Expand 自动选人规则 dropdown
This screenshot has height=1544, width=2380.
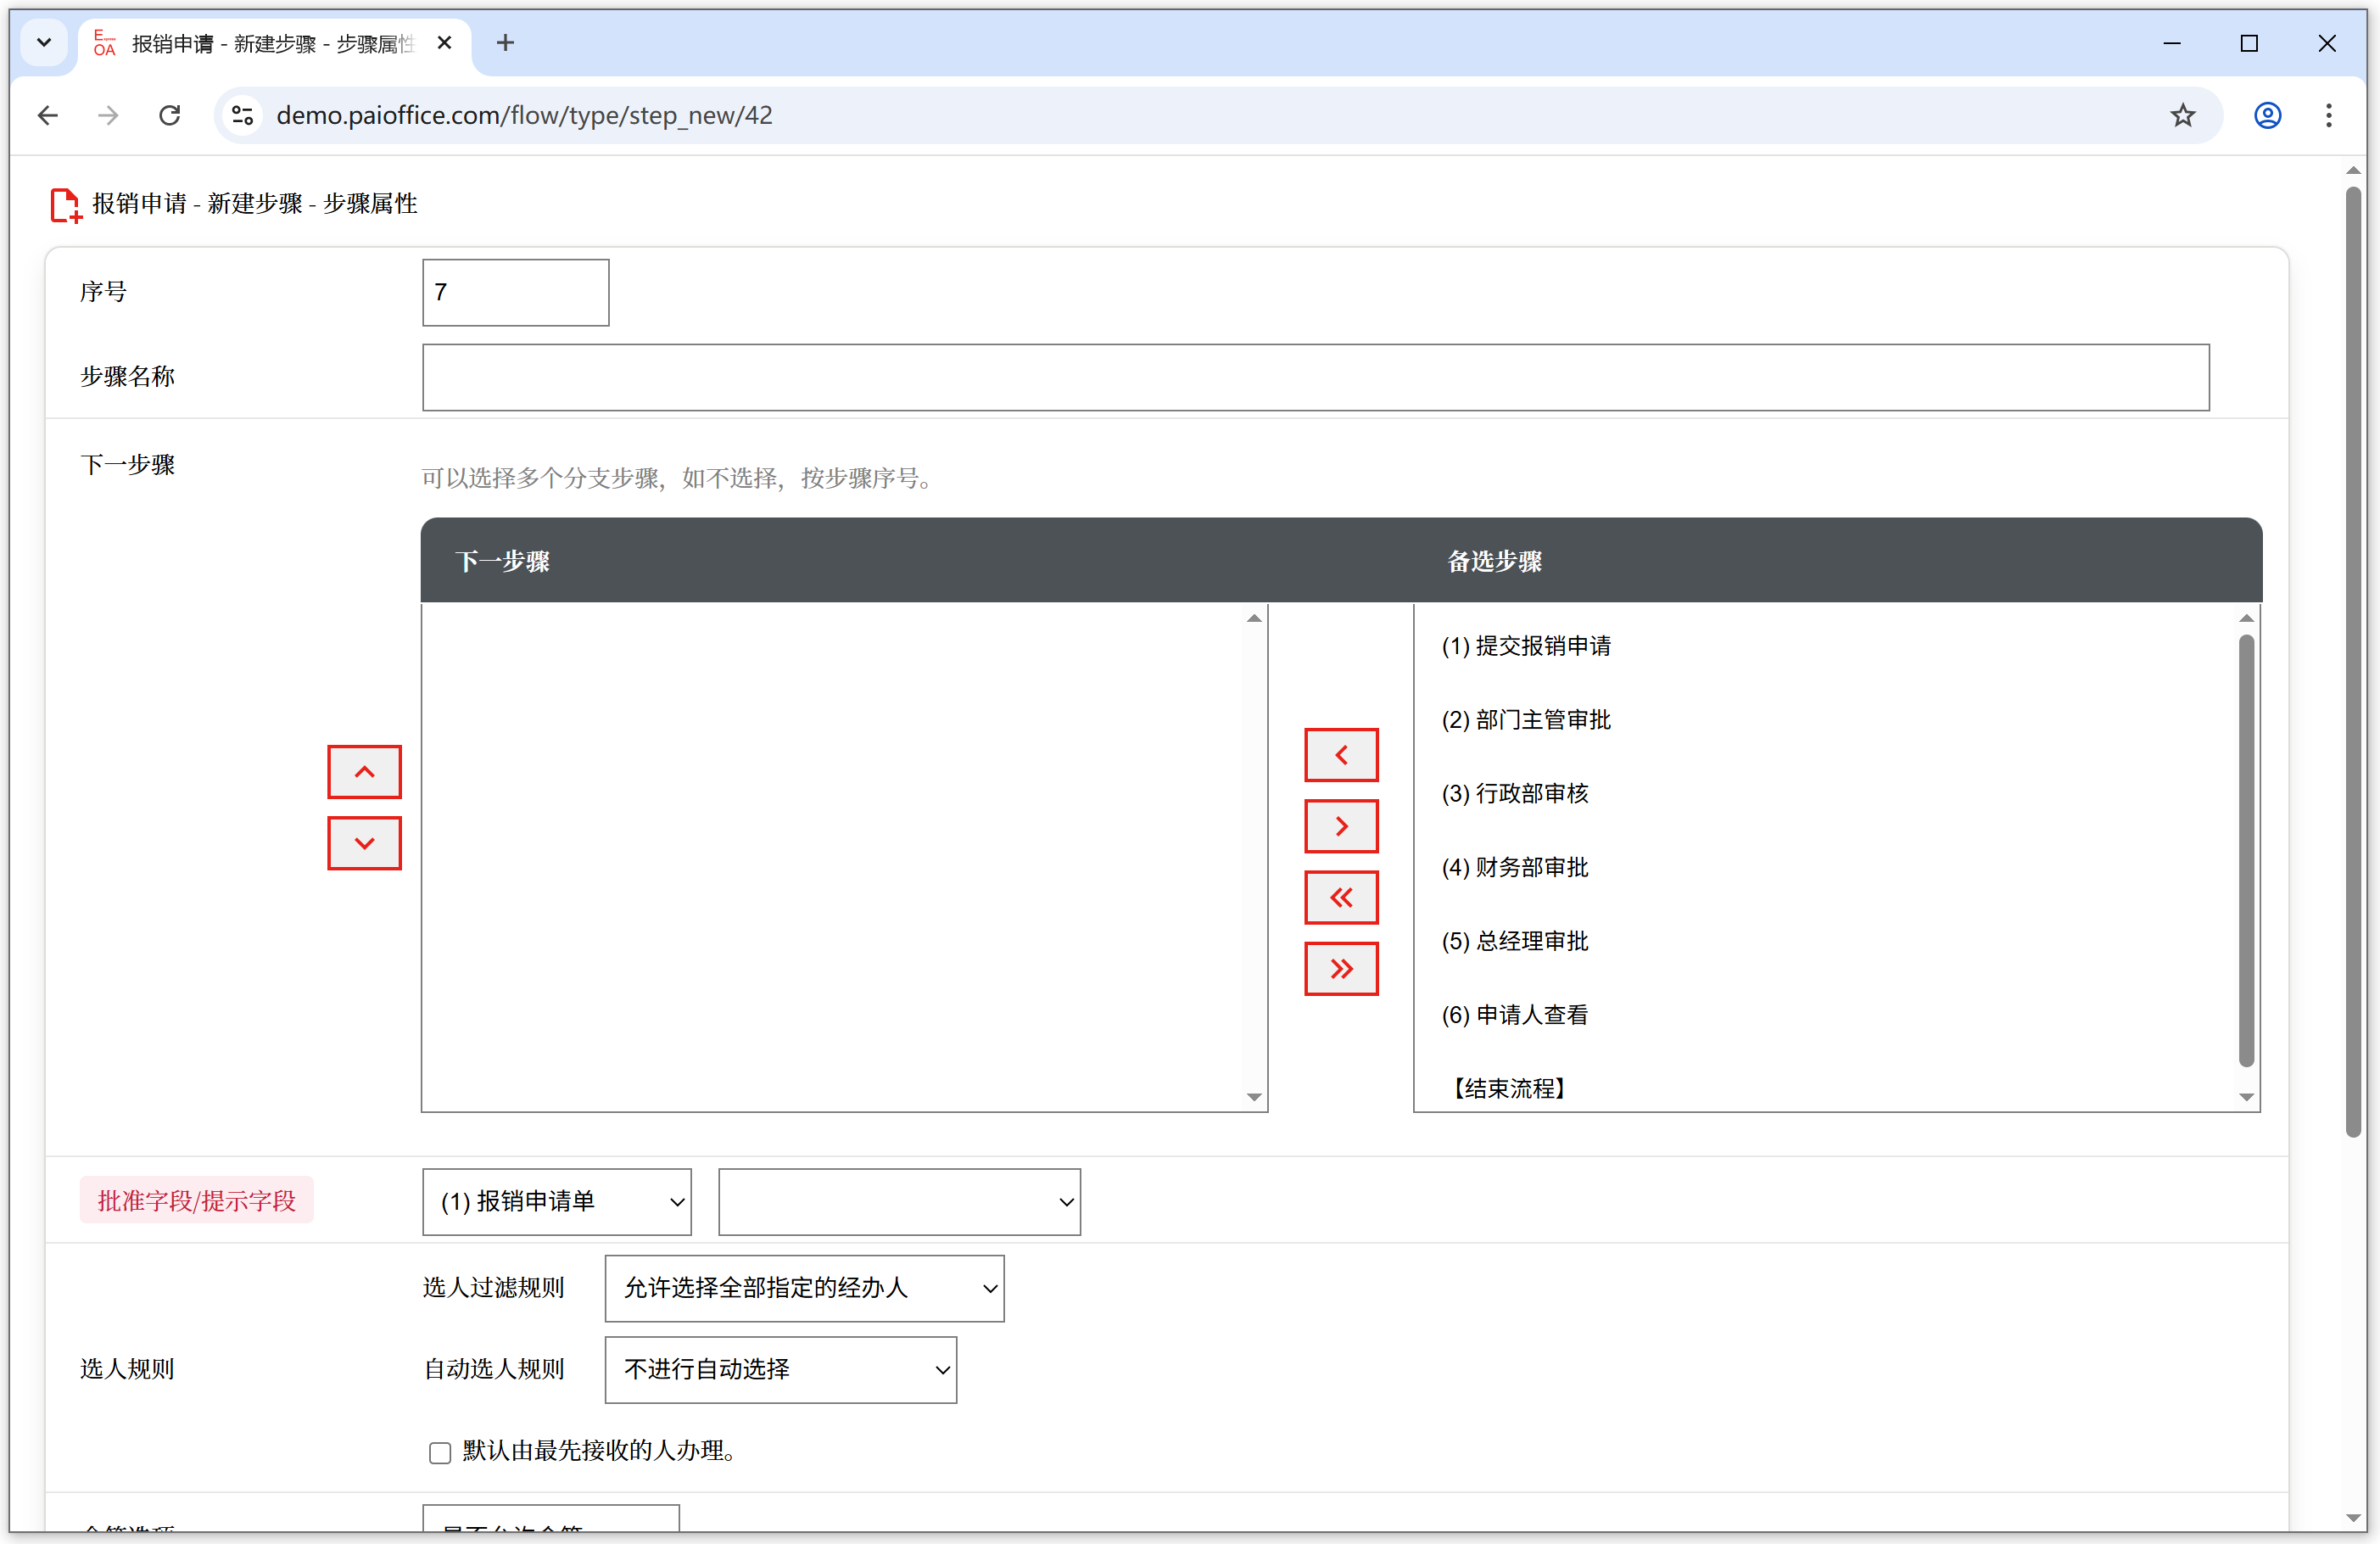click(780, 1369)
